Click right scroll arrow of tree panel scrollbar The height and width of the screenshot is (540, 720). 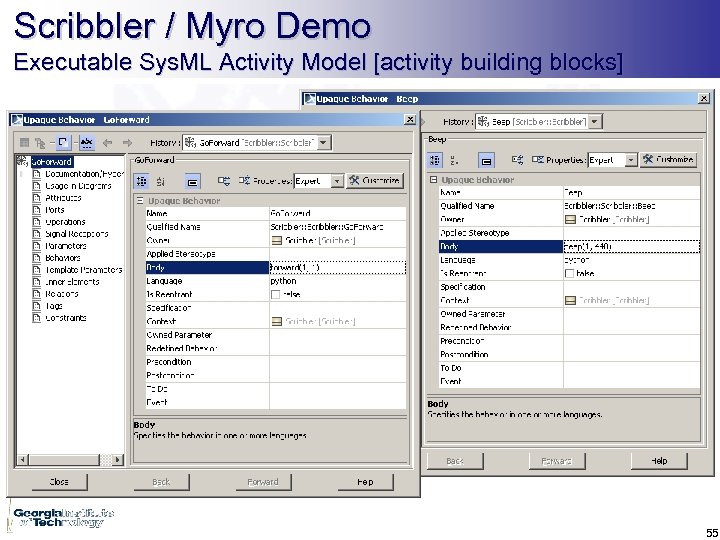click(x=118, y=459)
